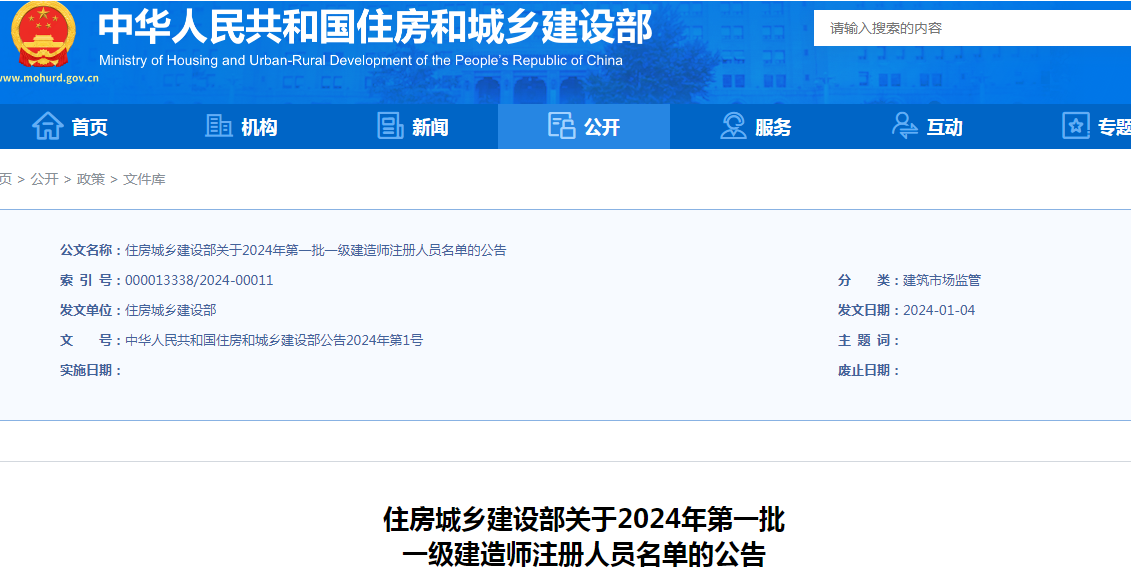Open the 服务 navigation tab

(756, 126)
